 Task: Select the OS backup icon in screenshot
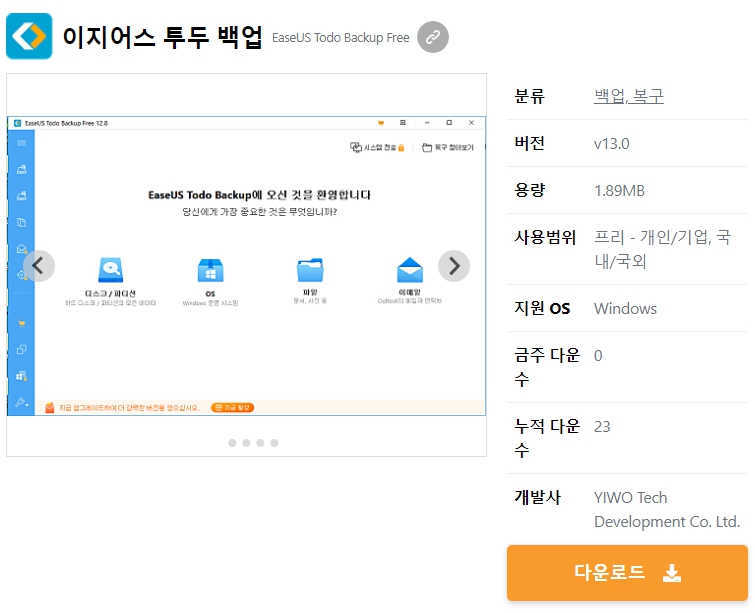[x=210, y=270]
